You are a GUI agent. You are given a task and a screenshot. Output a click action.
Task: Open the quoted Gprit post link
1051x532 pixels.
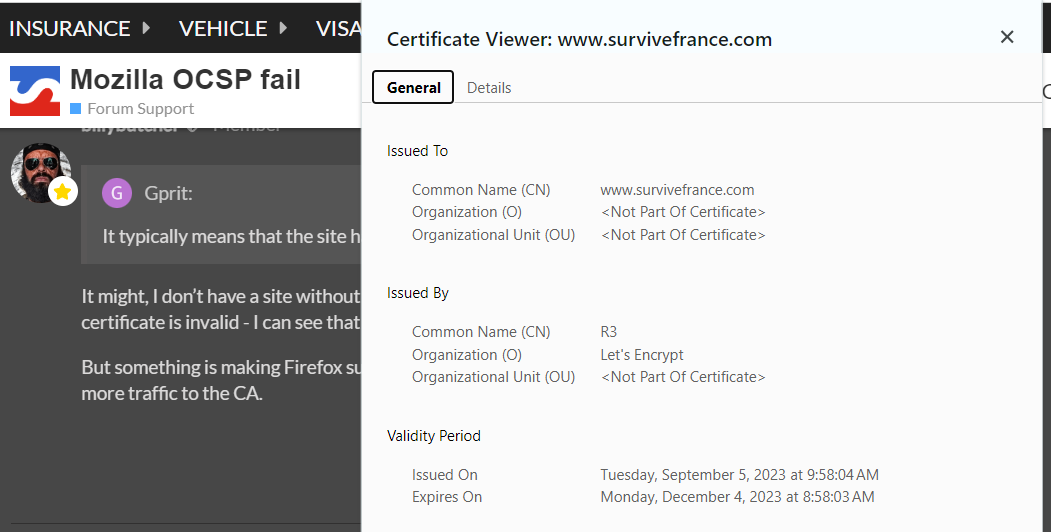[x=168, y=193]
